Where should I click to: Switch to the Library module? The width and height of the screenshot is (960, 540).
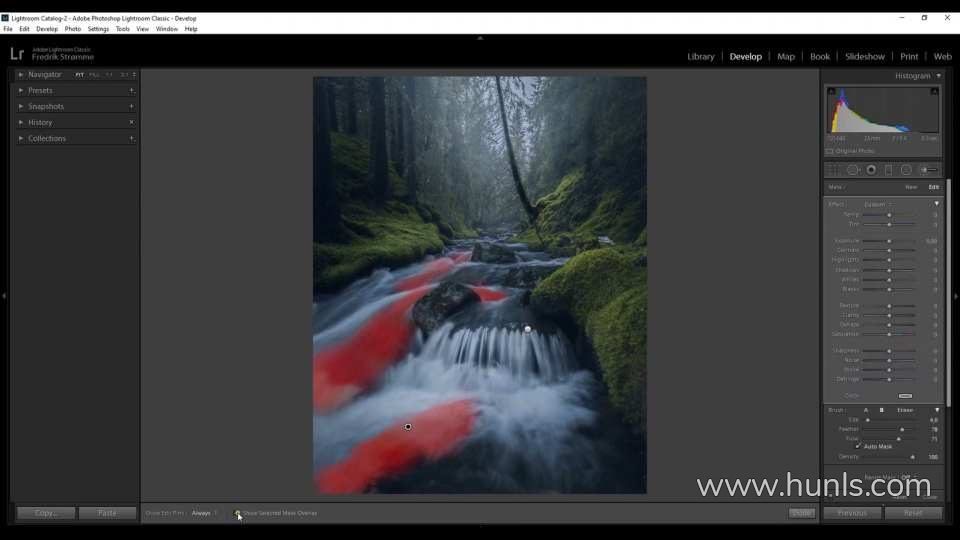click(x=700, y=56)
